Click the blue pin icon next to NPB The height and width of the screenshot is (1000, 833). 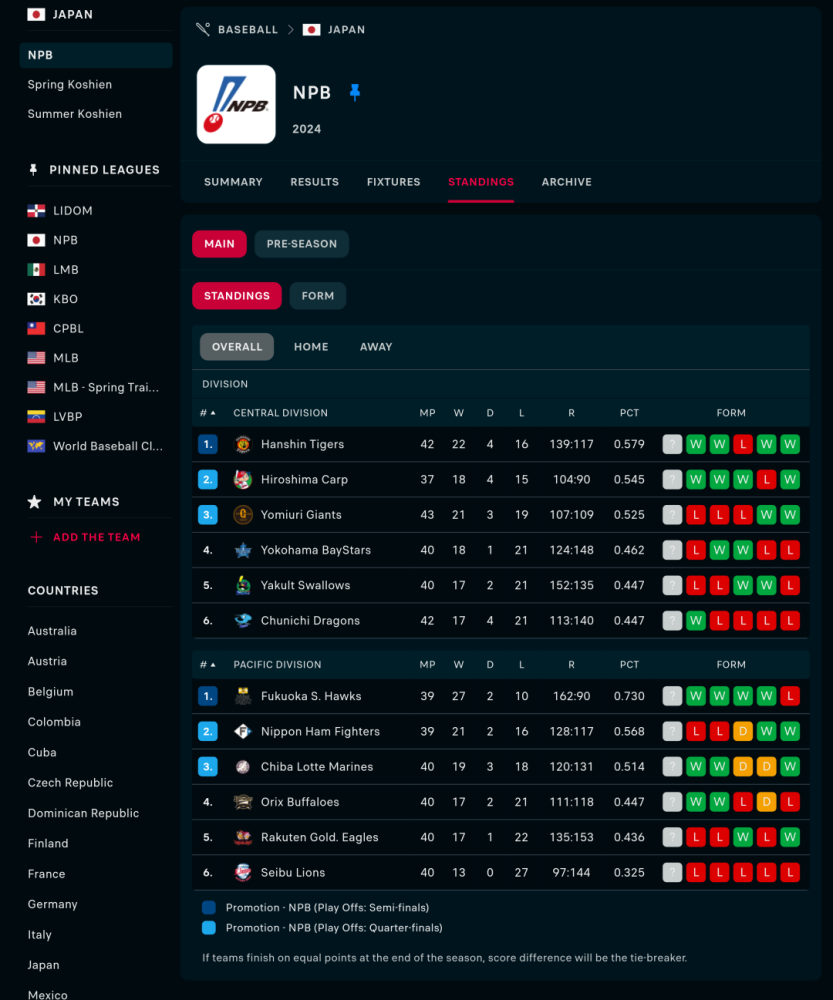tap(355, 92)
